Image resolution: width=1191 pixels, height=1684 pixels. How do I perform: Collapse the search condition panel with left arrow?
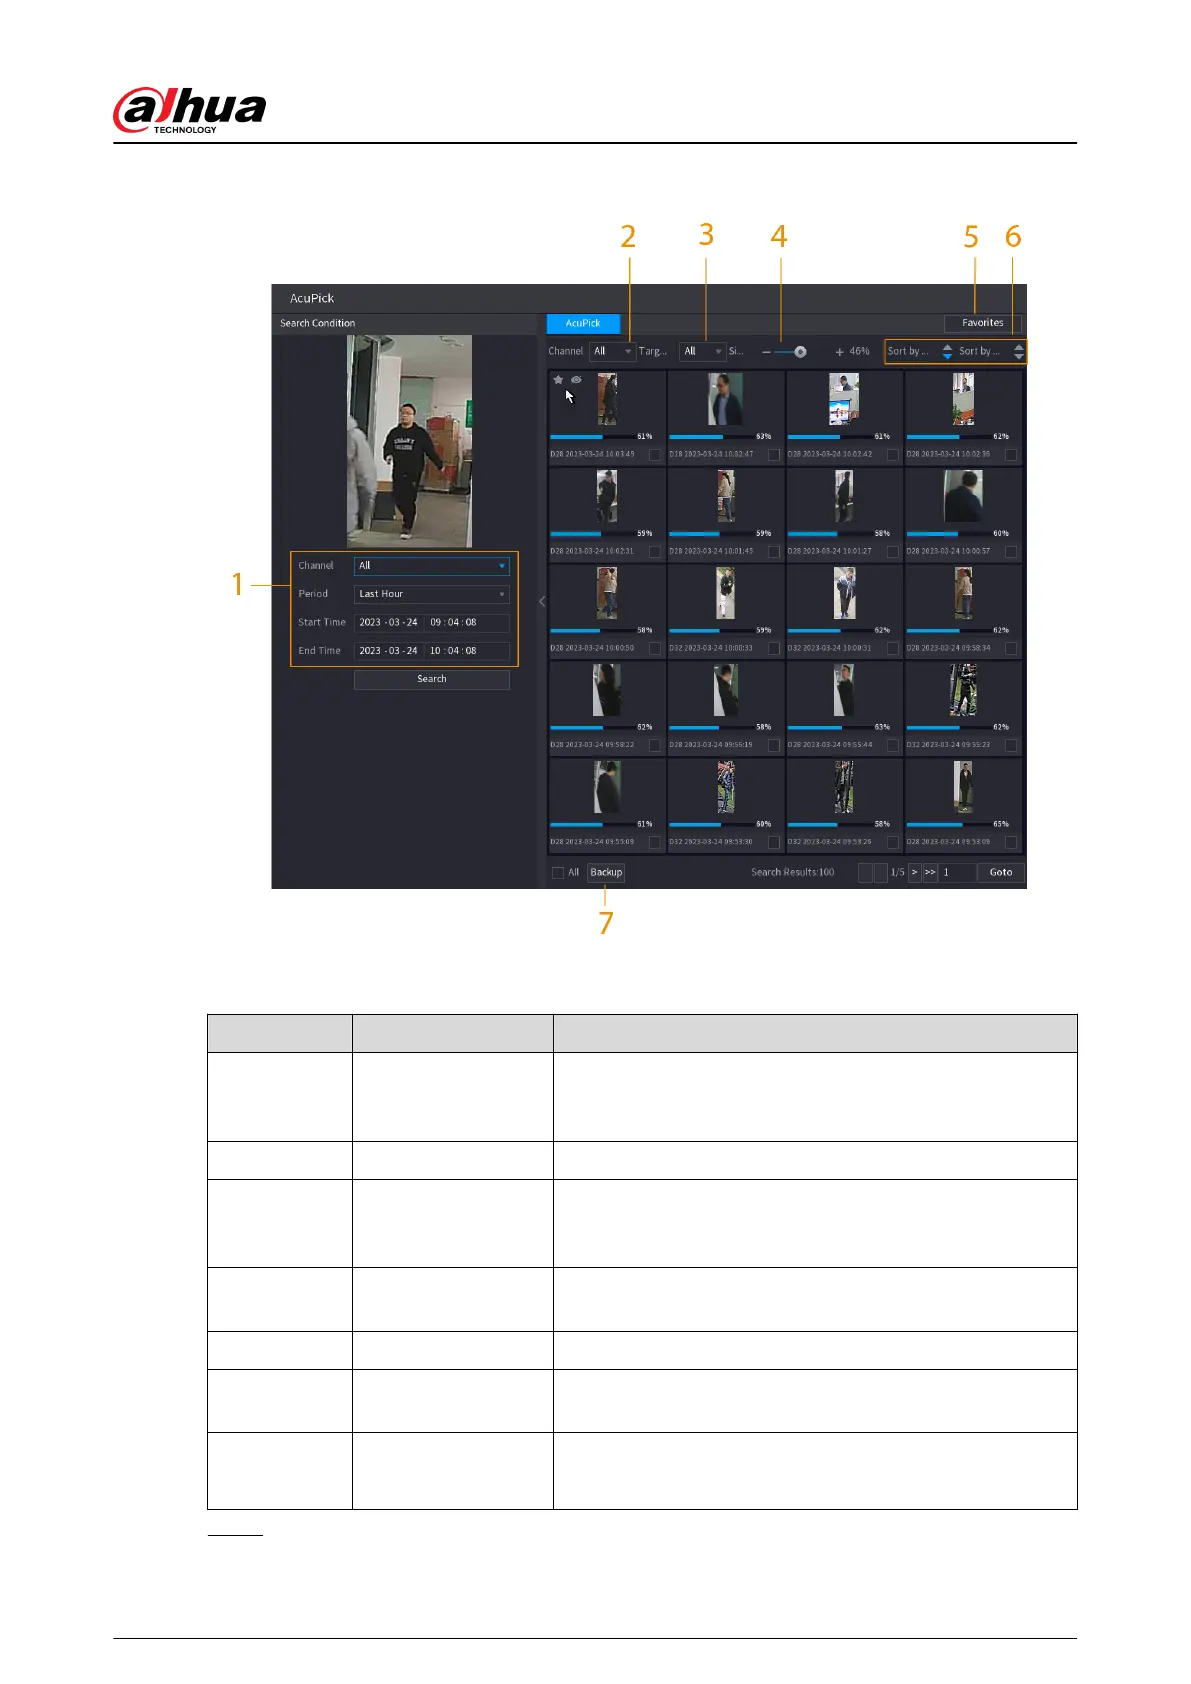click(x=542, y=601)
